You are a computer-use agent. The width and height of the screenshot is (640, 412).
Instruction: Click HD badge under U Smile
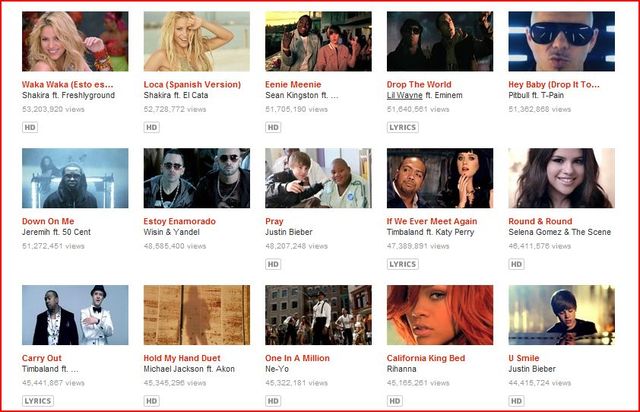516,401
